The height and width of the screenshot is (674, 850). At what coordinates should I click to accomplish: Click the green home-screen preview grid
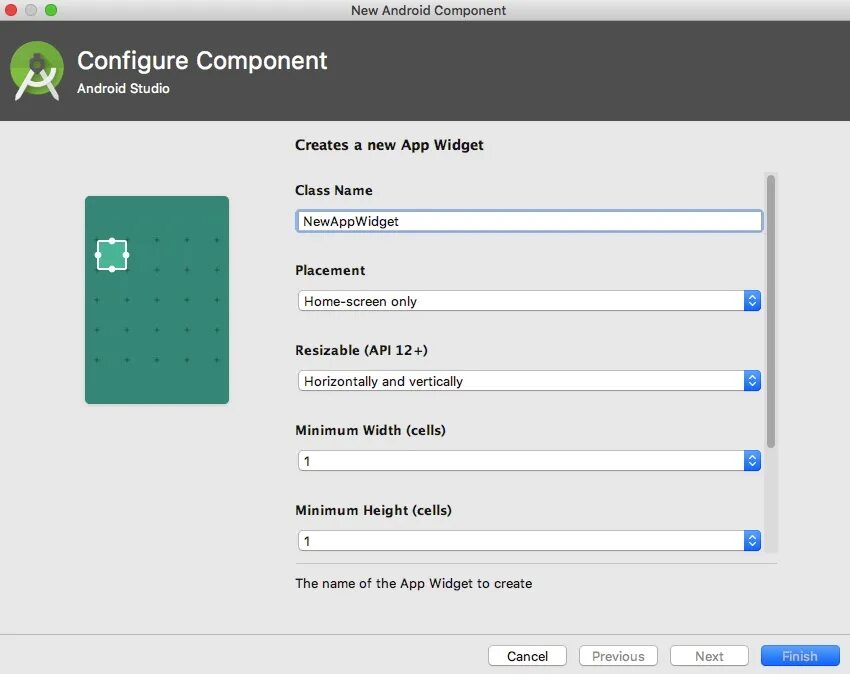tap(170, 330)
